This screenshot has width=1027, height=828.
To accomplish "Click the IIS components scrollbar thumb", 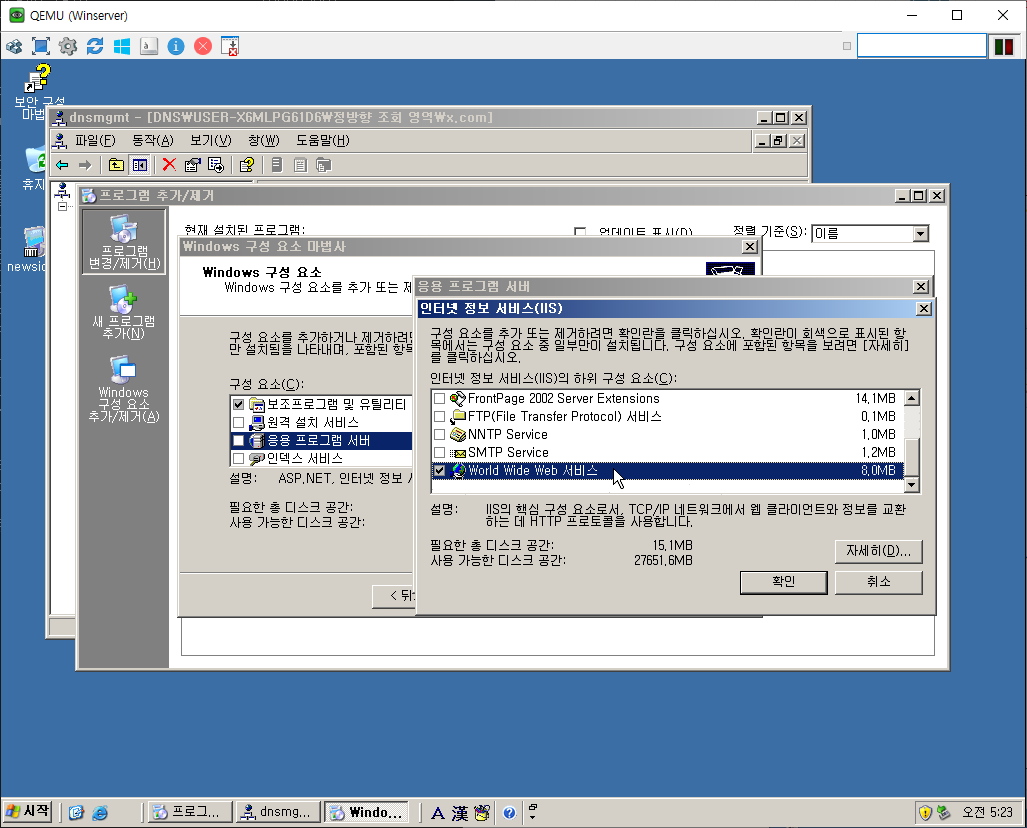I will tap(912, 457).
